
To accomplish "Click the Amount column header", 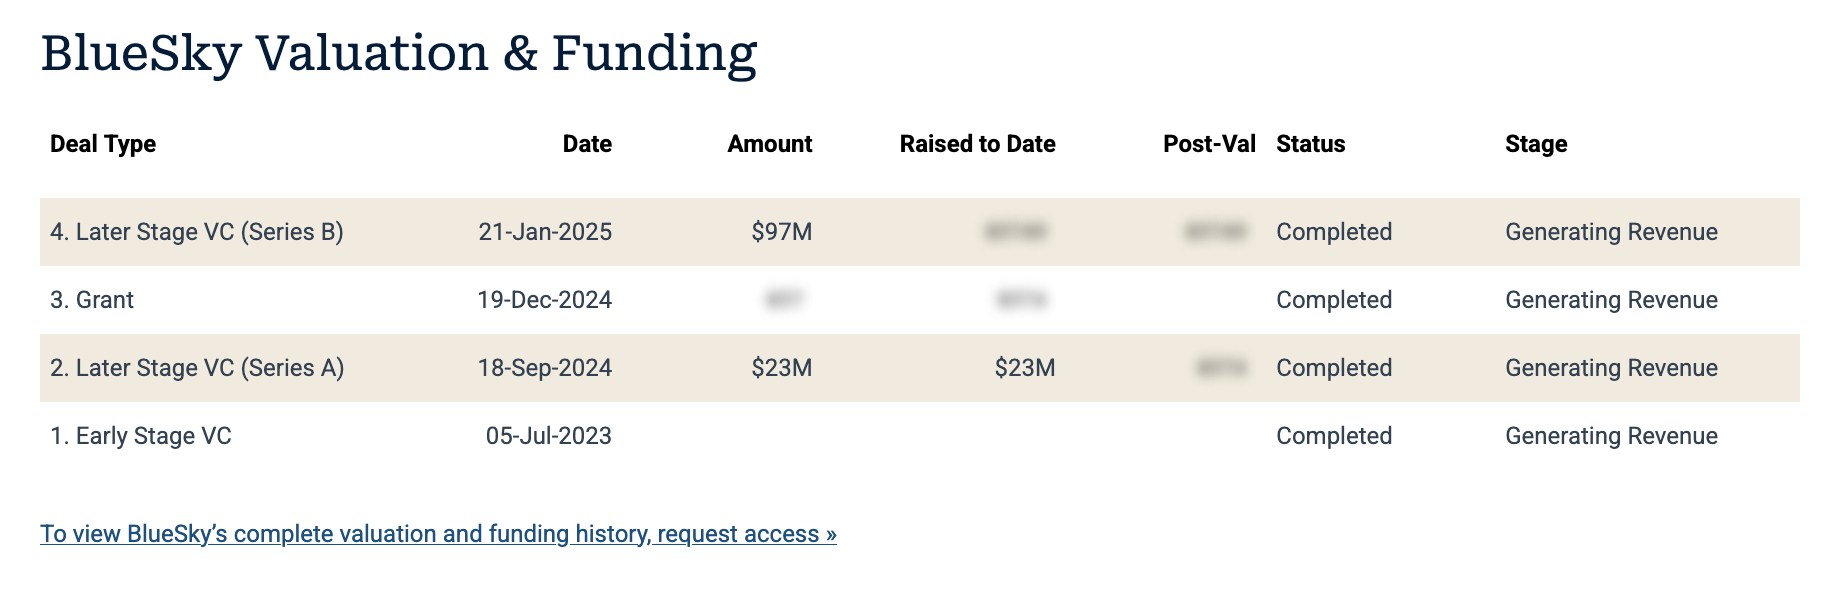I will point(769,144).
